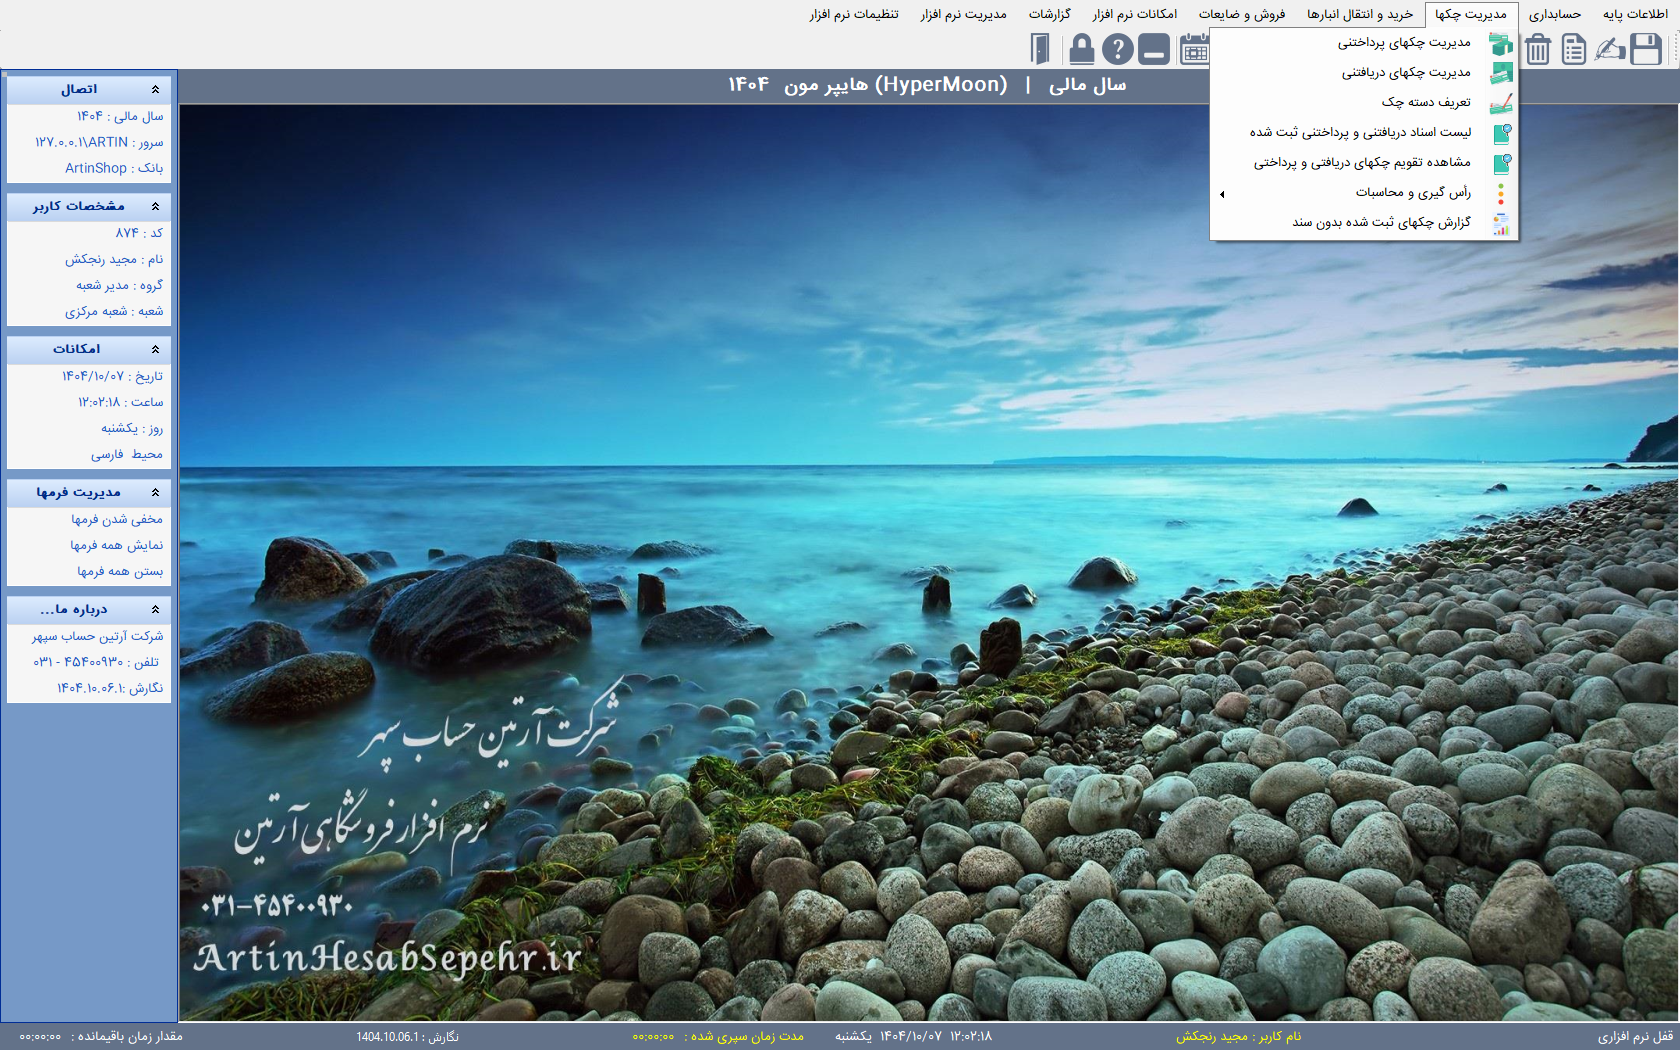Collapse the مشخصات کاربر panel chevron
This screenshot has width=1680, height=1050.
(155, 206)
